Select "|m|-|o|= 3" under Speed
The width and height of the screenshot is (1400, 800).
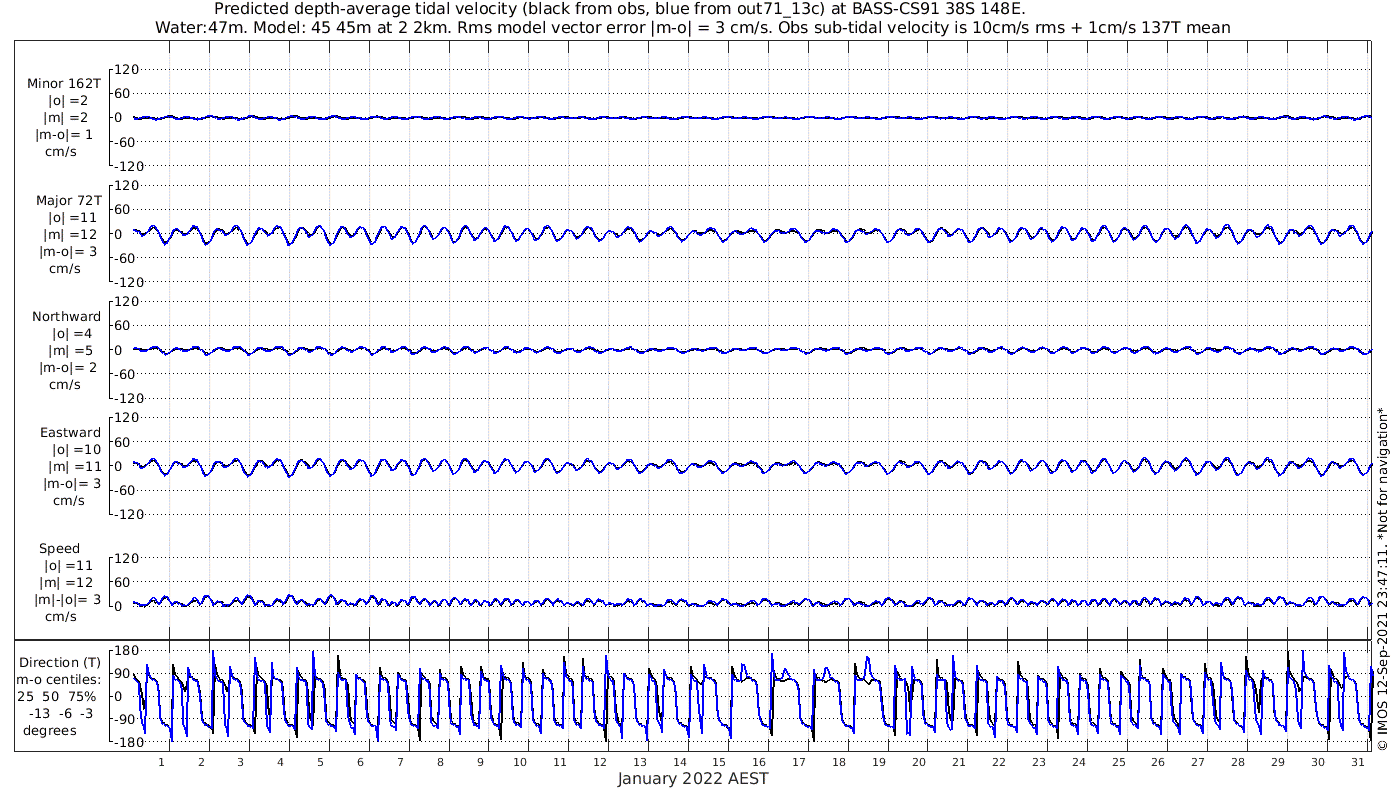(68, 600)
